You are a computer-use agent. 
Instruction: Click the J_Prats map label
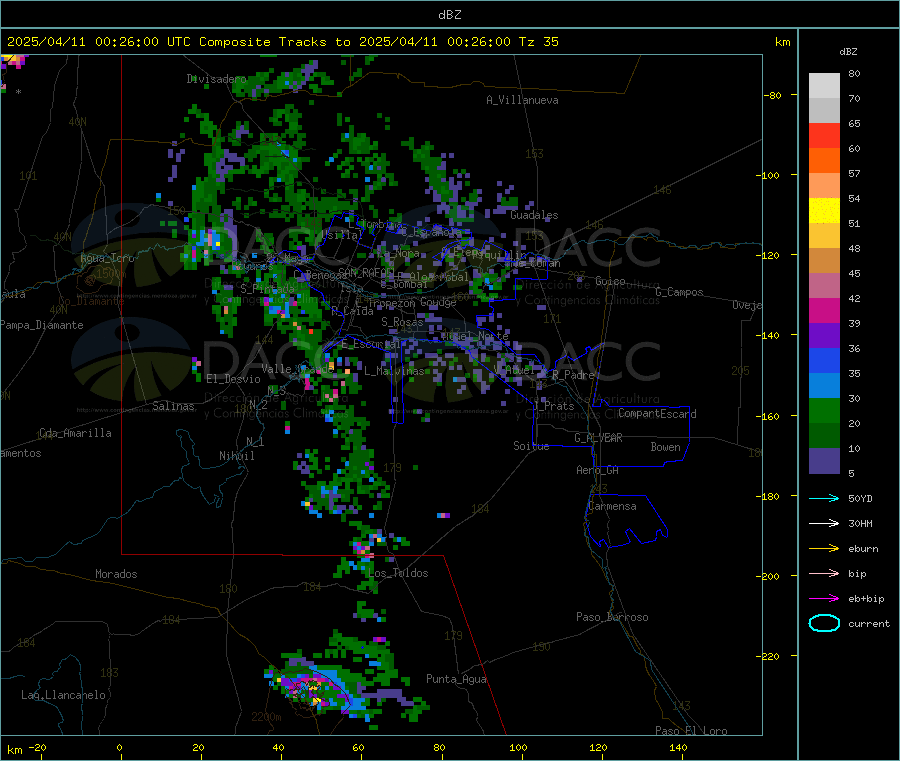coord(554,406)
